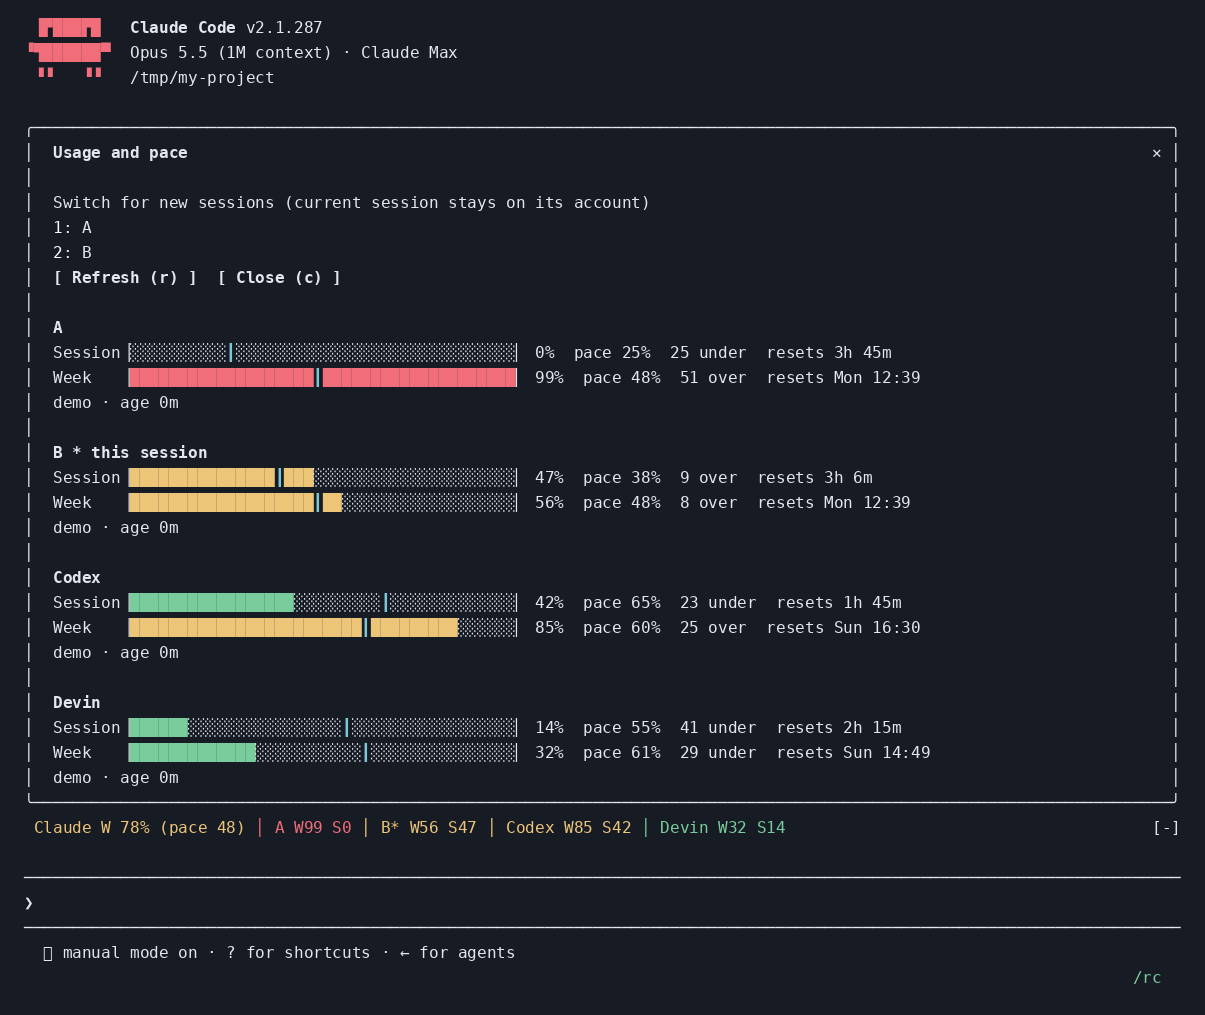Click account B Session usage bar

point(323,478)
